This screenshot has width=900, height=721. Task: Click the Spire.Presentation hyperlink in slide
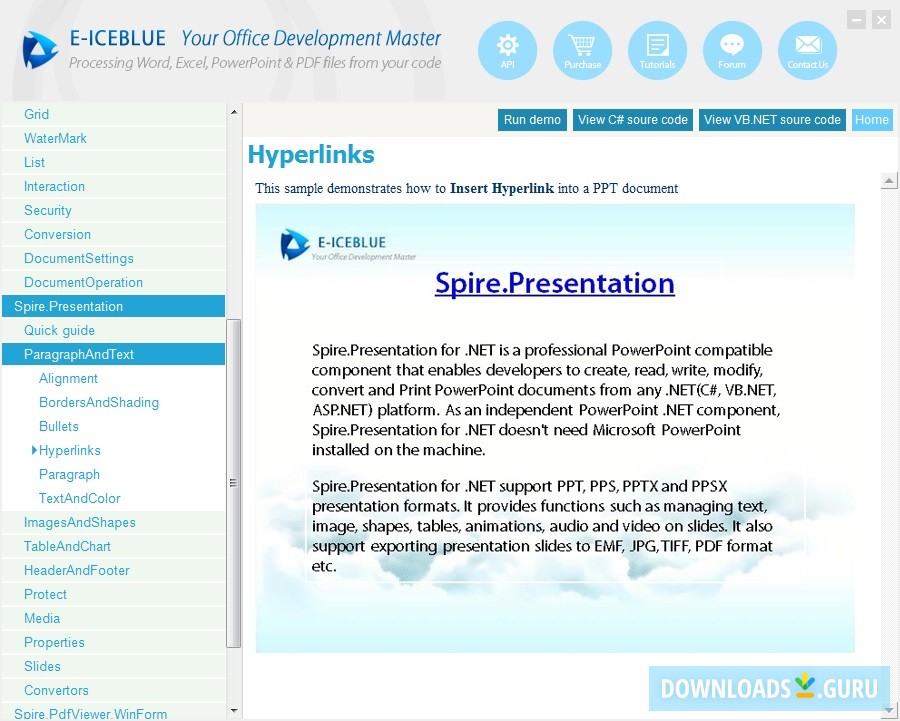click(x=554, y=284)
